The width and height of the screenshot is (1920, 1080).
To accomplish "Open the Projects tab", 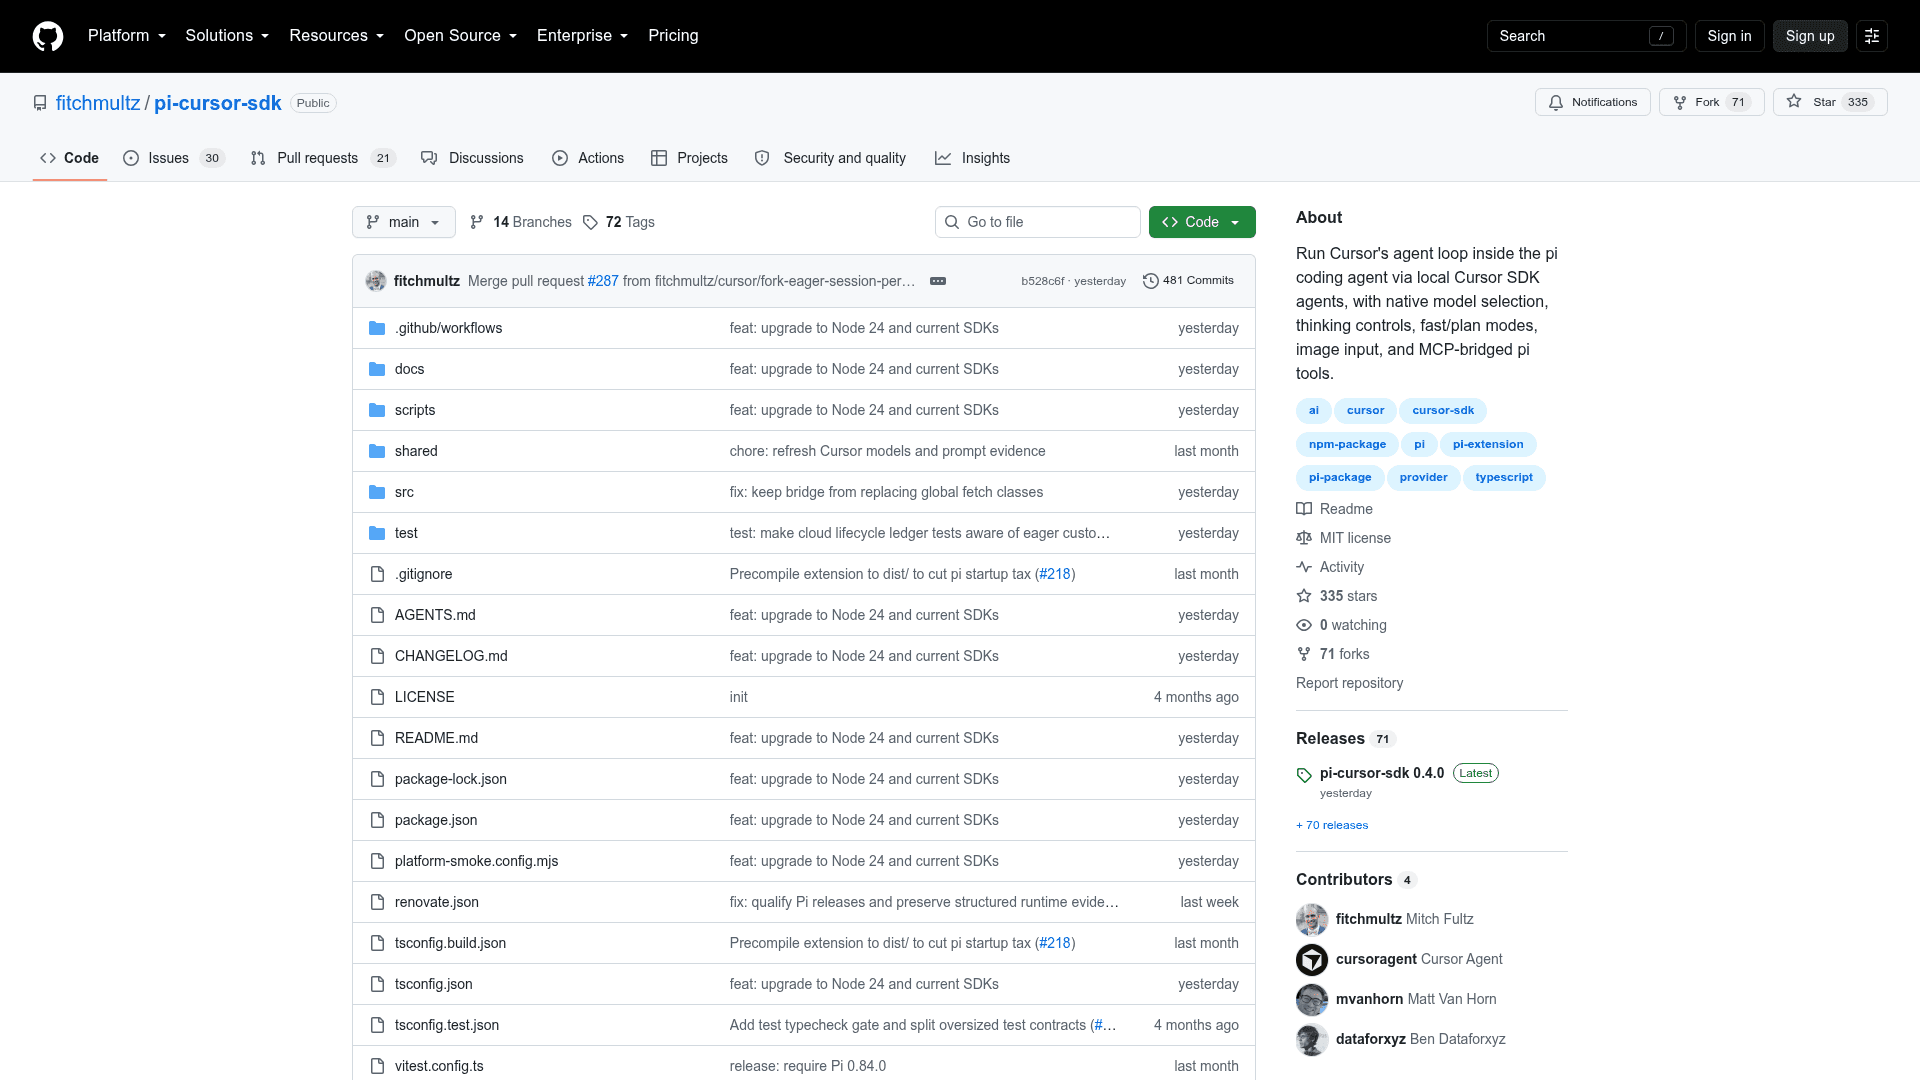I will (689, 158).
